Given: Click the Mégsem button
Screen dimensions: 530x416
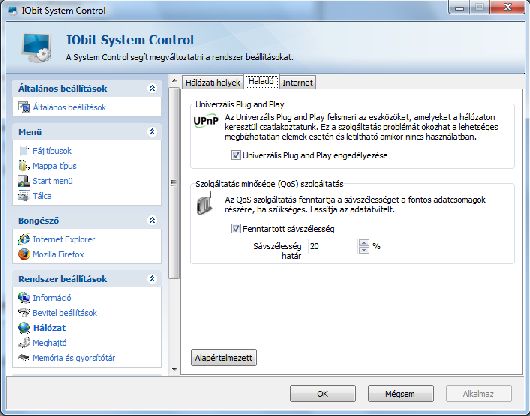Looking at the screenshot, I should [401, 394].
